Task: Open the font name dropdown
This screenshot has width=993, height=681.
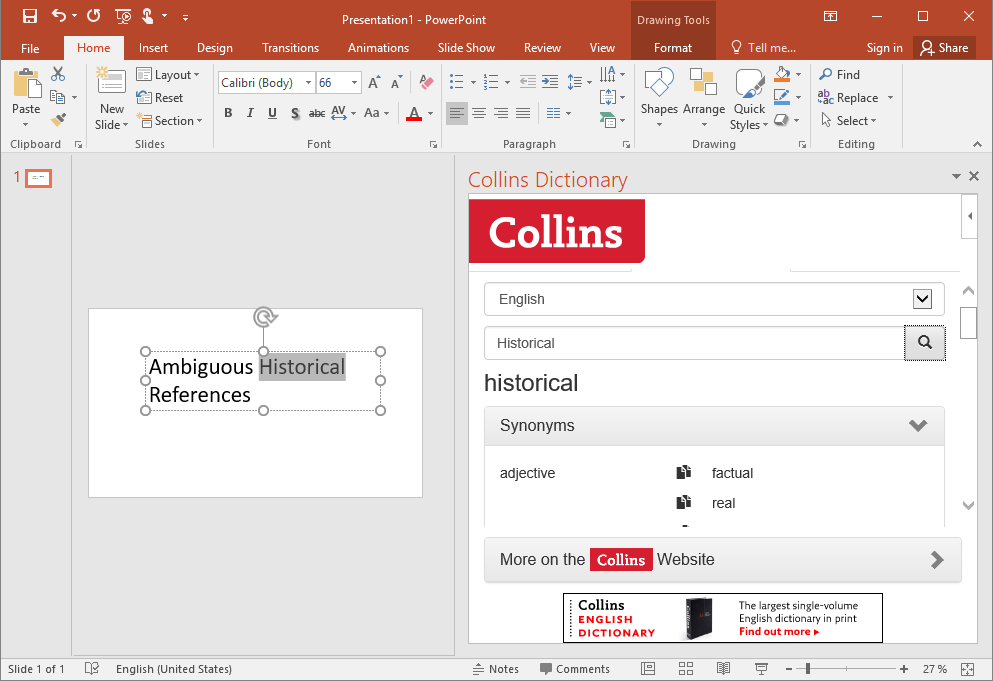Action: (x=308, y=82)
